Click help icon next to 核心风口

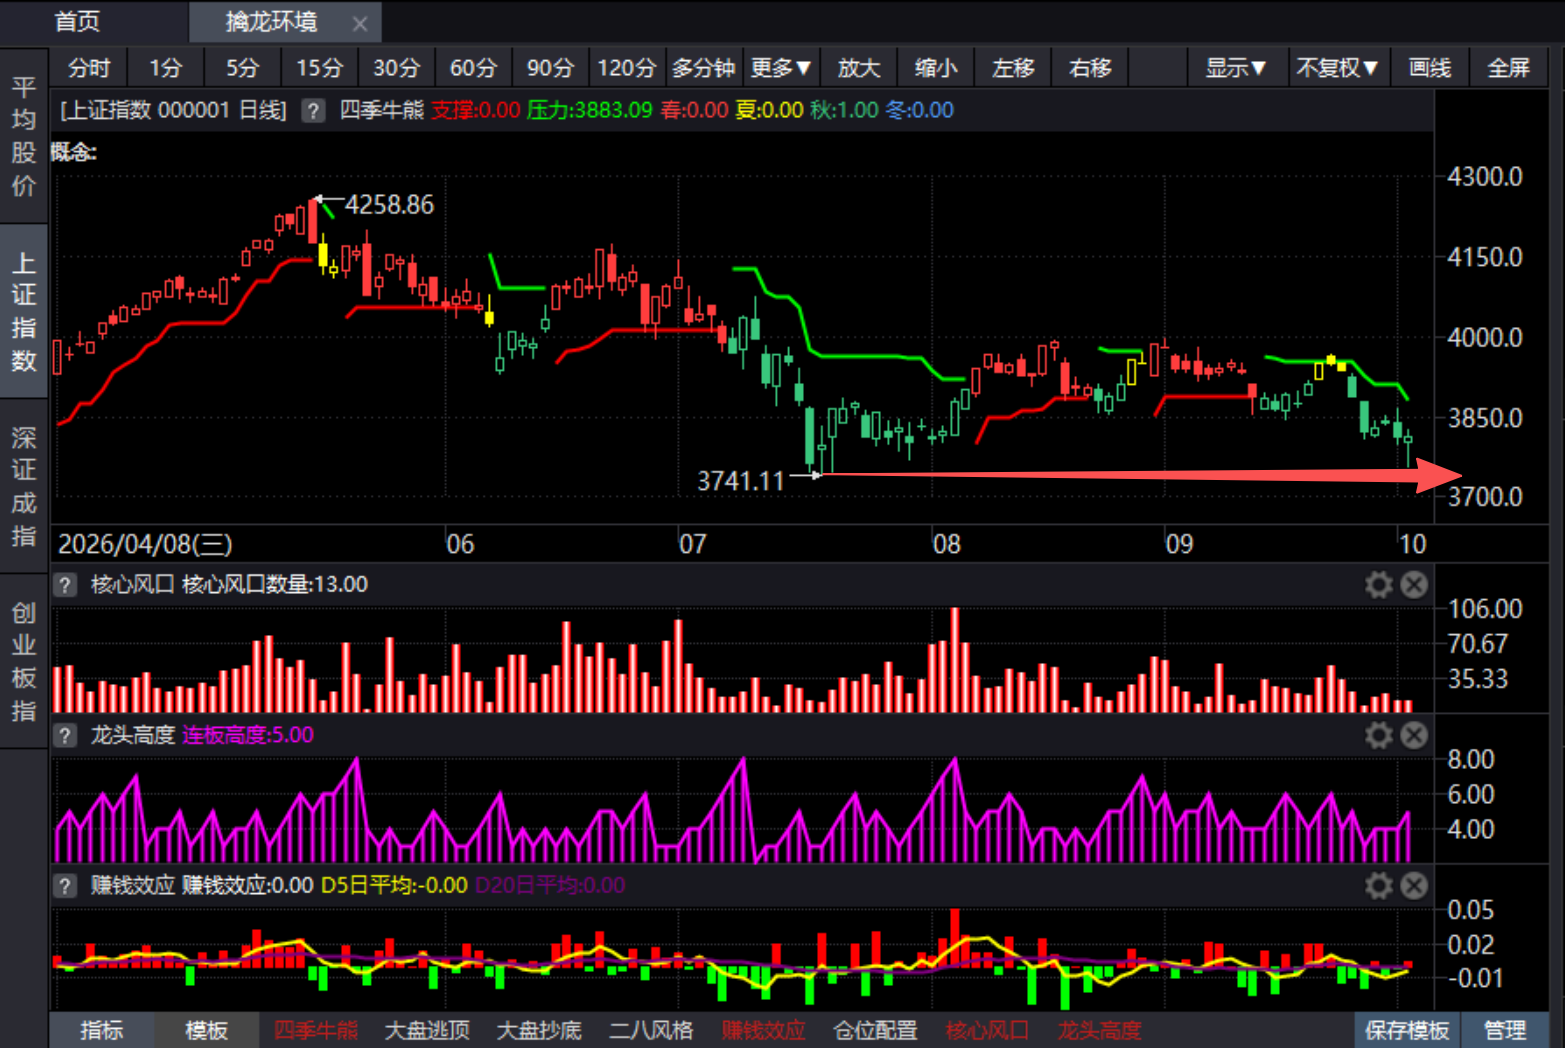(65, 585)
